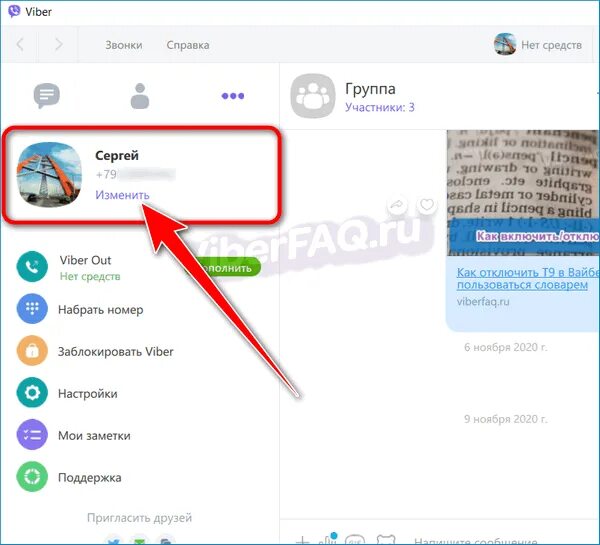Click the green lifebuoy Поддержка icon
This screenshot has height=545, width=600.
click(x=32, y=477)
